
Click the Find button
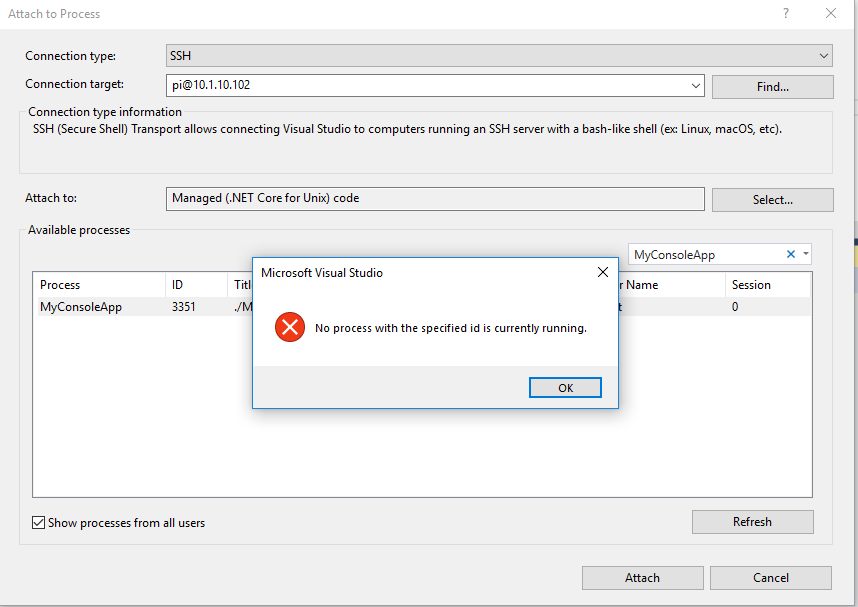coord(771,86)
